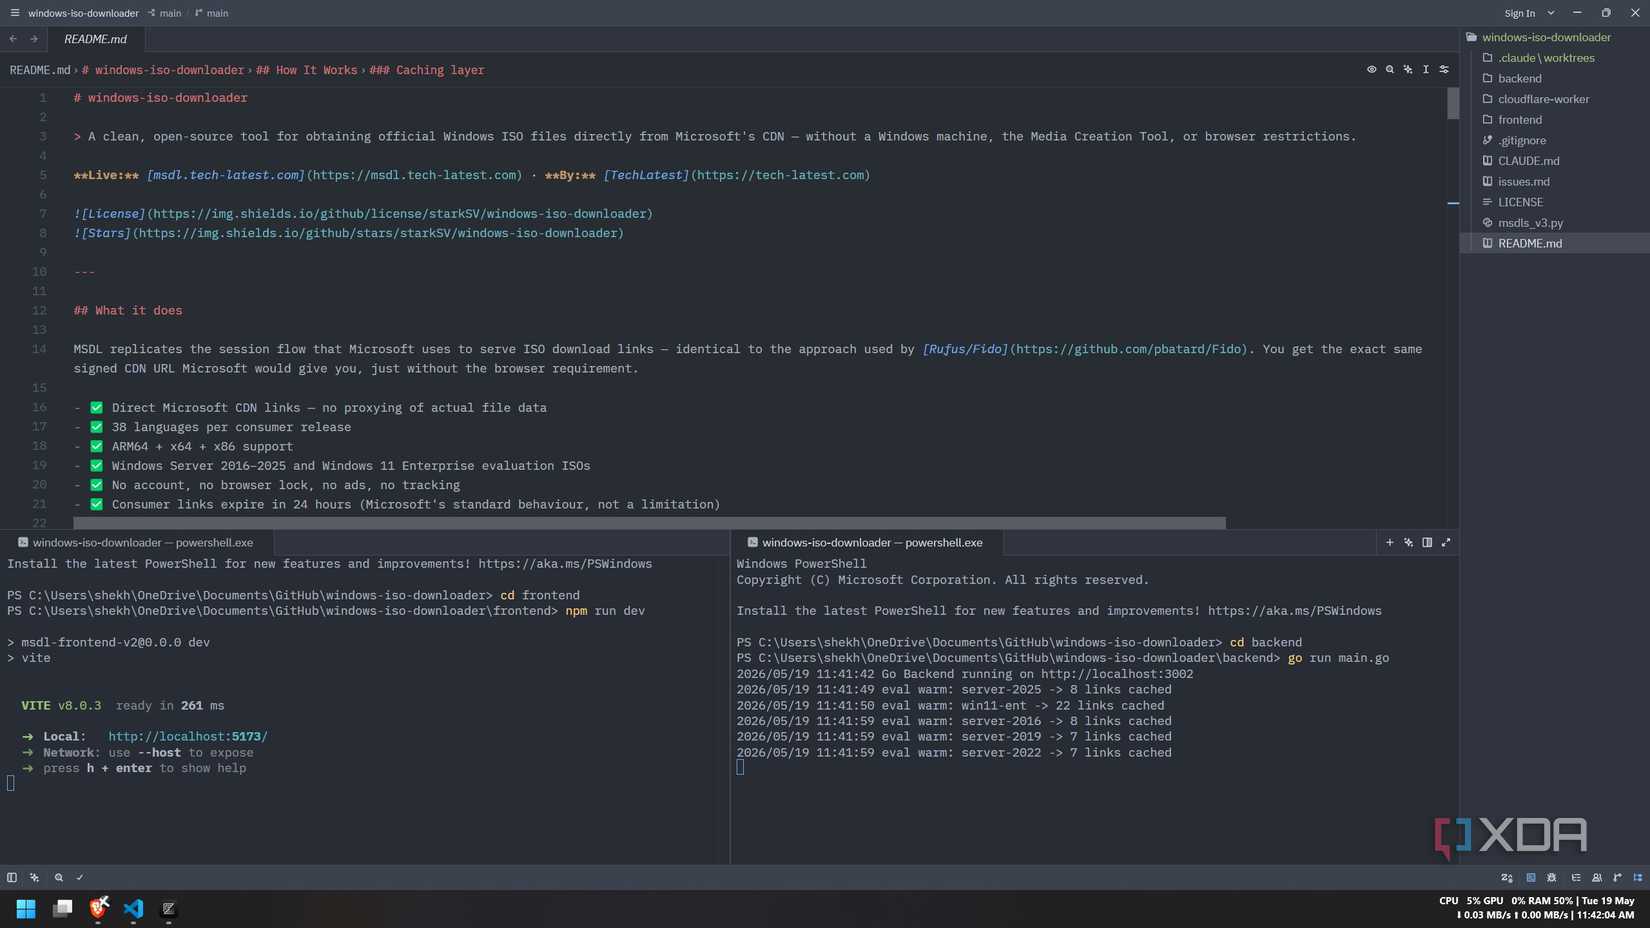Open the second main branch selector in title bar
This screenshot has height=928, width=1650.
212,13
